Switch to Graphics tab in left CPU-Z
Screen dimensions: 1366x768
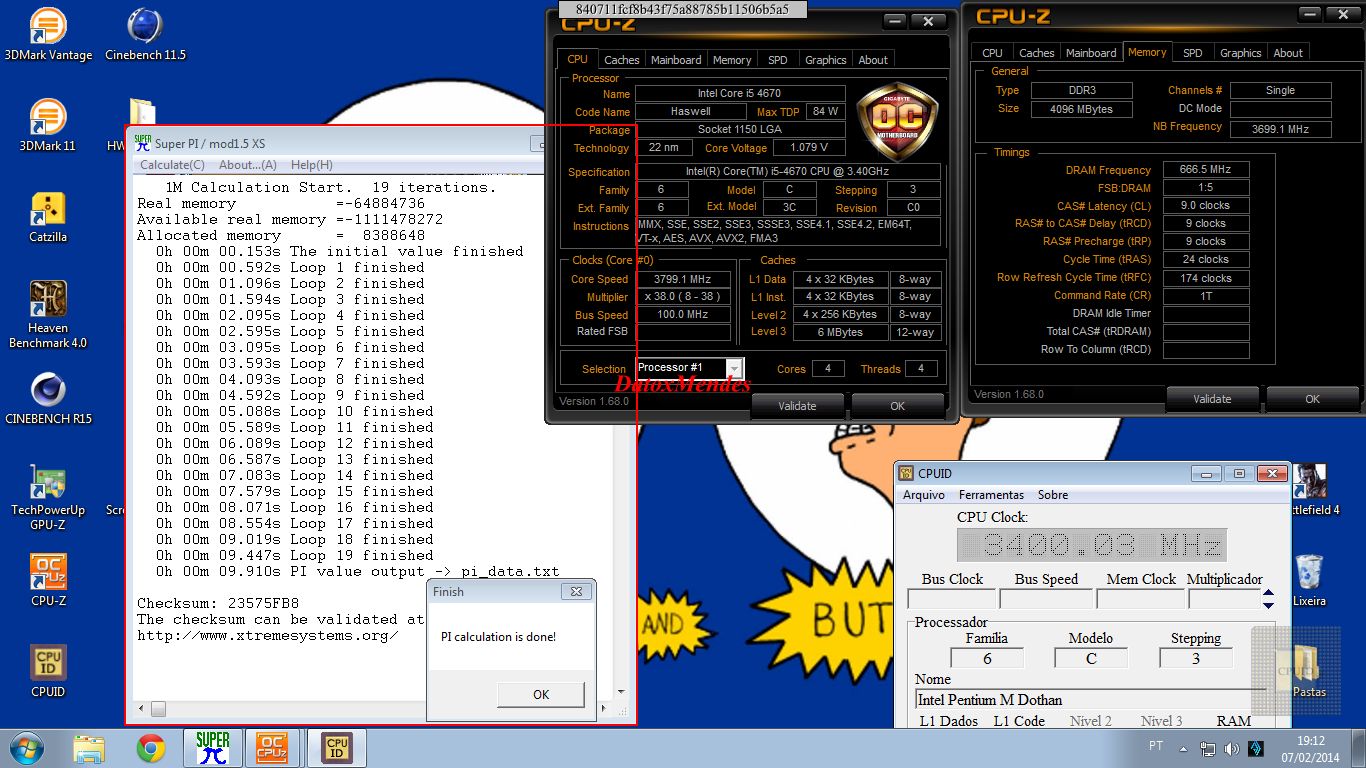tap(826, 60)
